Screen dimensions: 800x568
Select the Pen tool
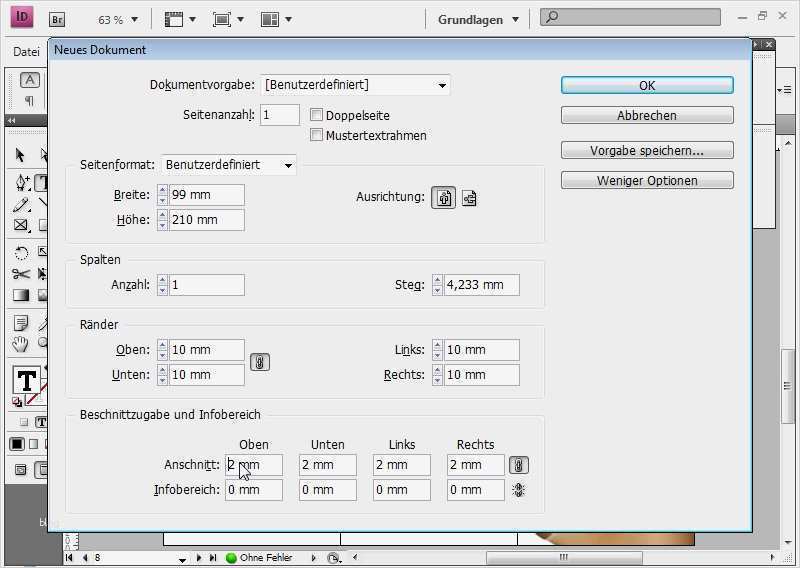(x=22, y=183)
